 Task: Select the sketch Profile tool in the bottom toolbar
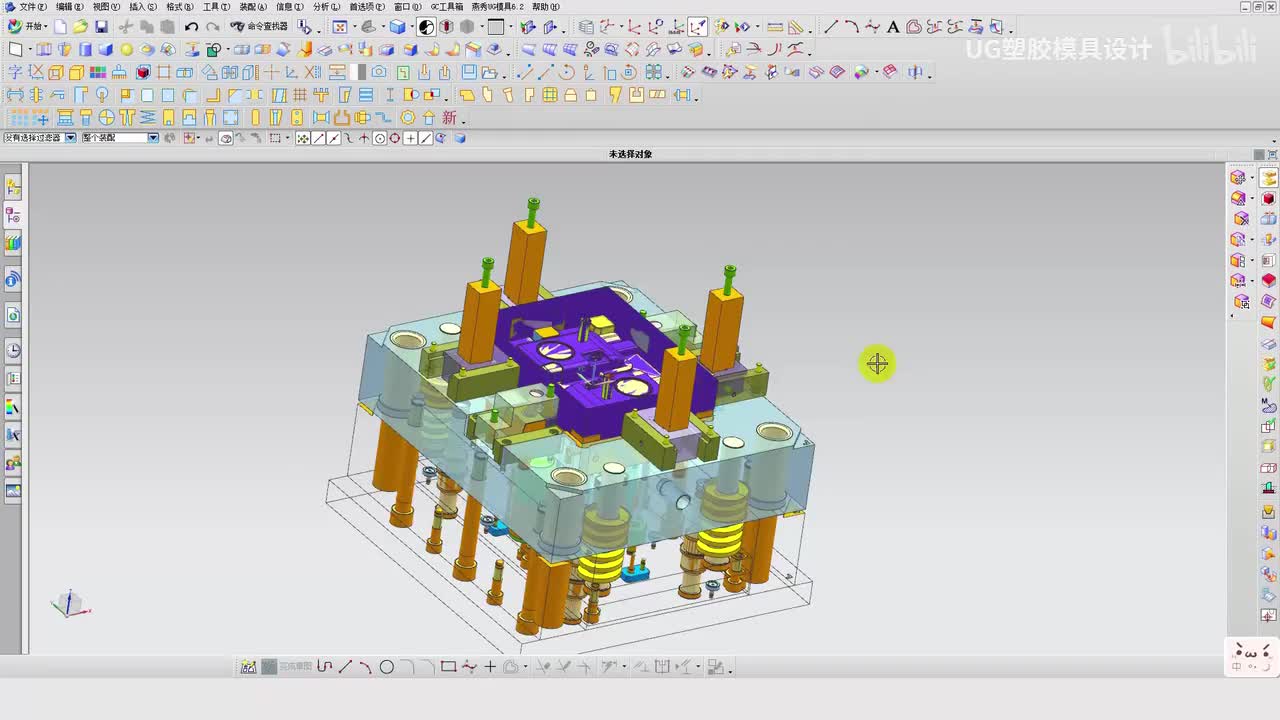pos(324,667)
